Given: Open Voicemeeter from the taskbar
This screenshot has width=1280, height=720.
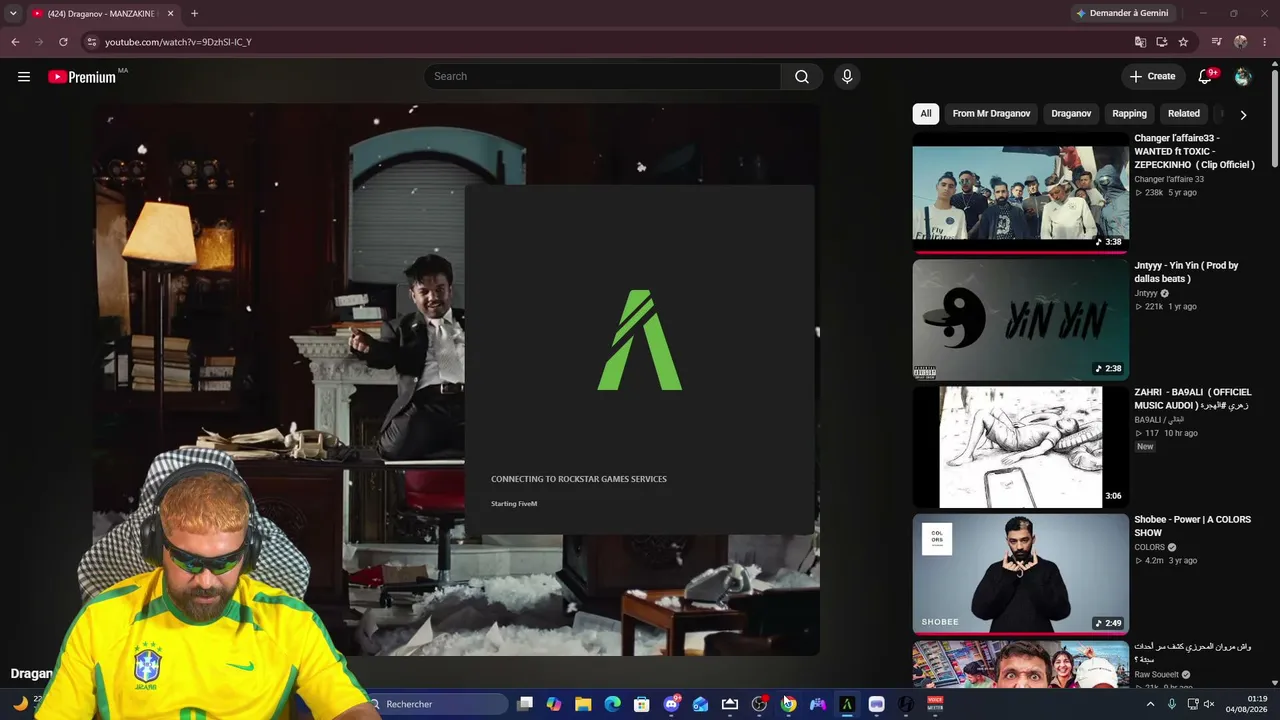Looking at the screenshot, I should pyautogui.click(x=935, y=704).
